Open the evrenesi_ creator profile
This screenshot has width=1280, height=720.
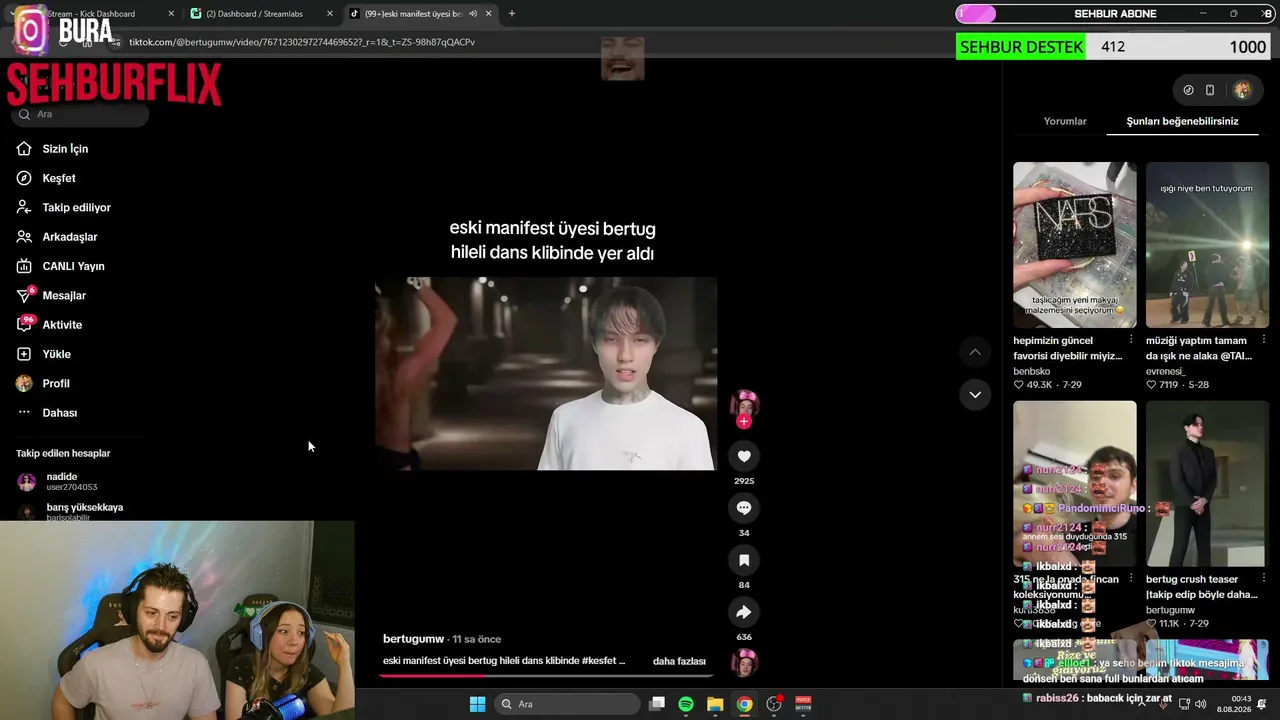pos(1165,371)
